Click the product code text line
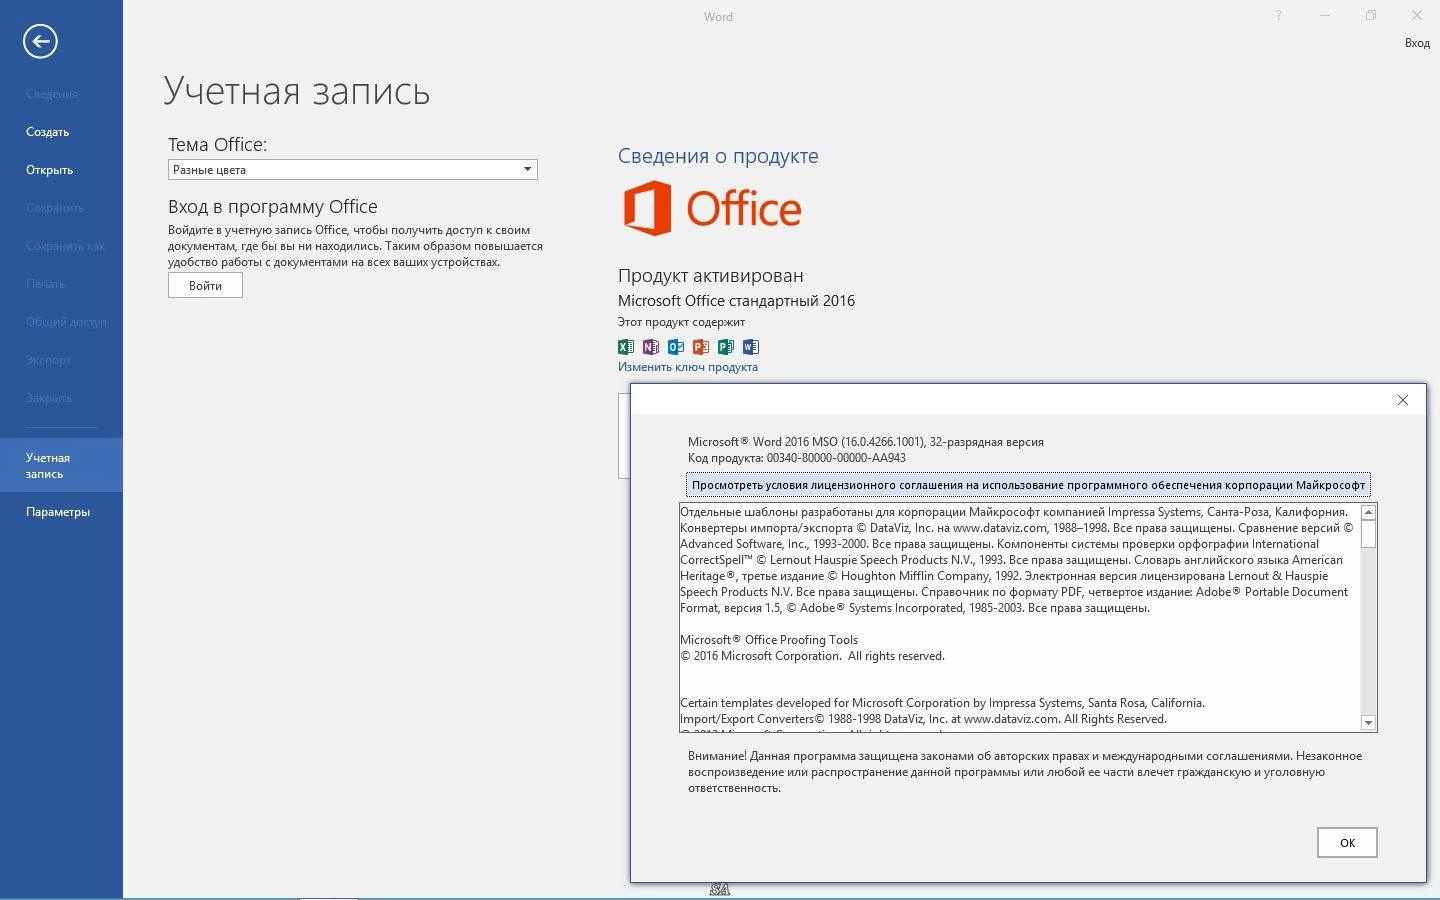Image resolution: width=1440 pixels, height=900 pixels. [x=796, y=458]
